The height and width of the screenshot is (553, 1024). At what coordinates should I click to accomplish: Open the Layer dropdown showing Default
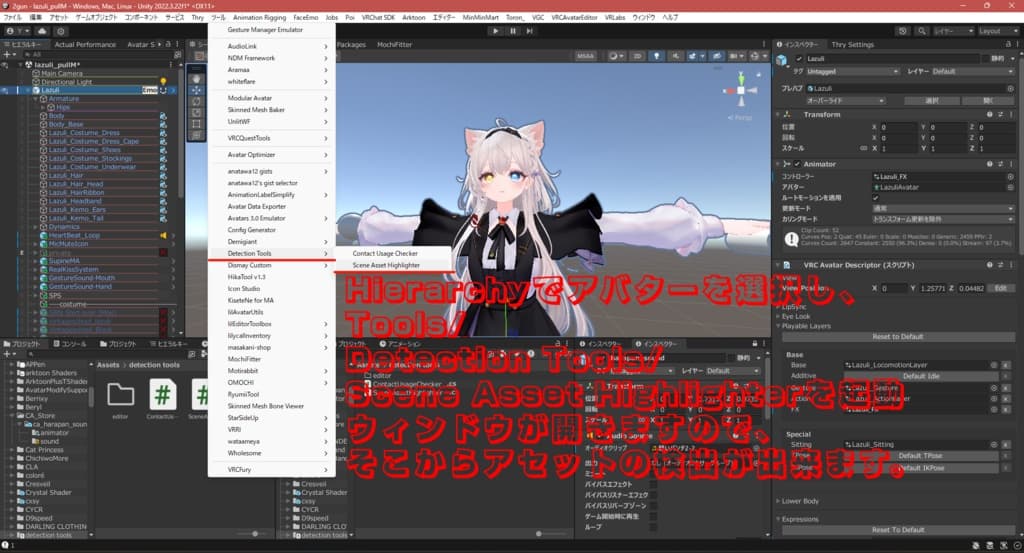pos(972,72)
